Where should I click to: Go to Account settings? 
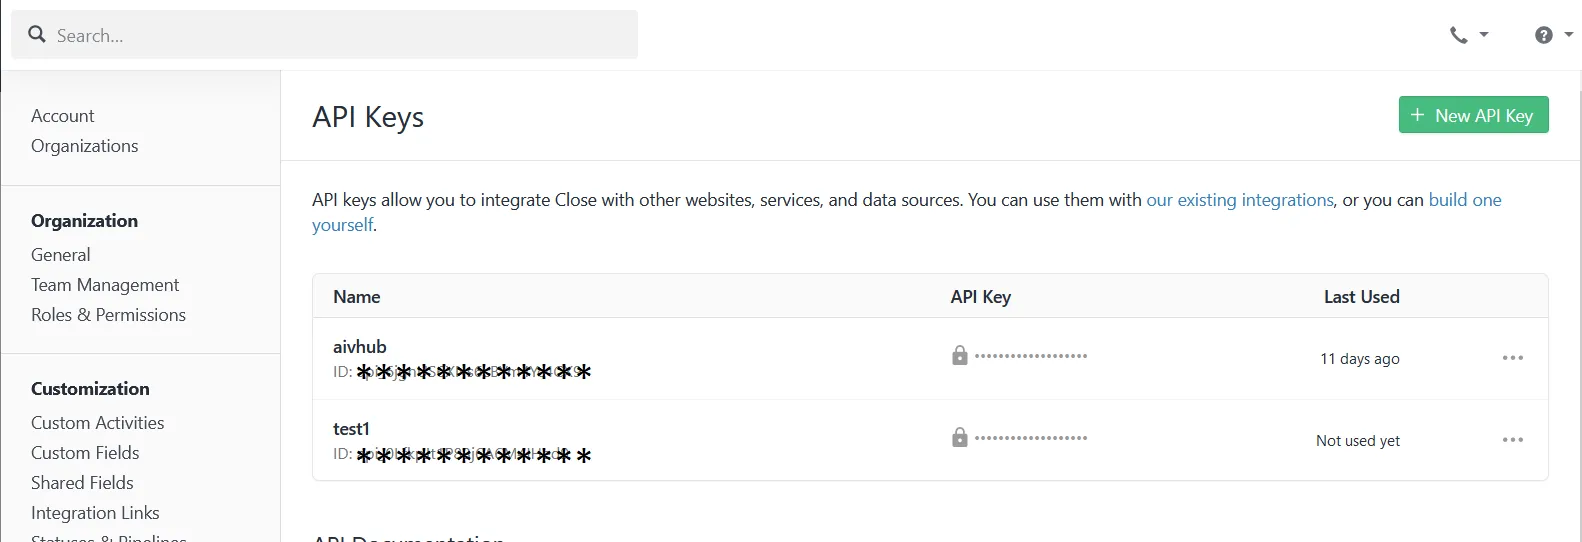[x=63, y=116]
